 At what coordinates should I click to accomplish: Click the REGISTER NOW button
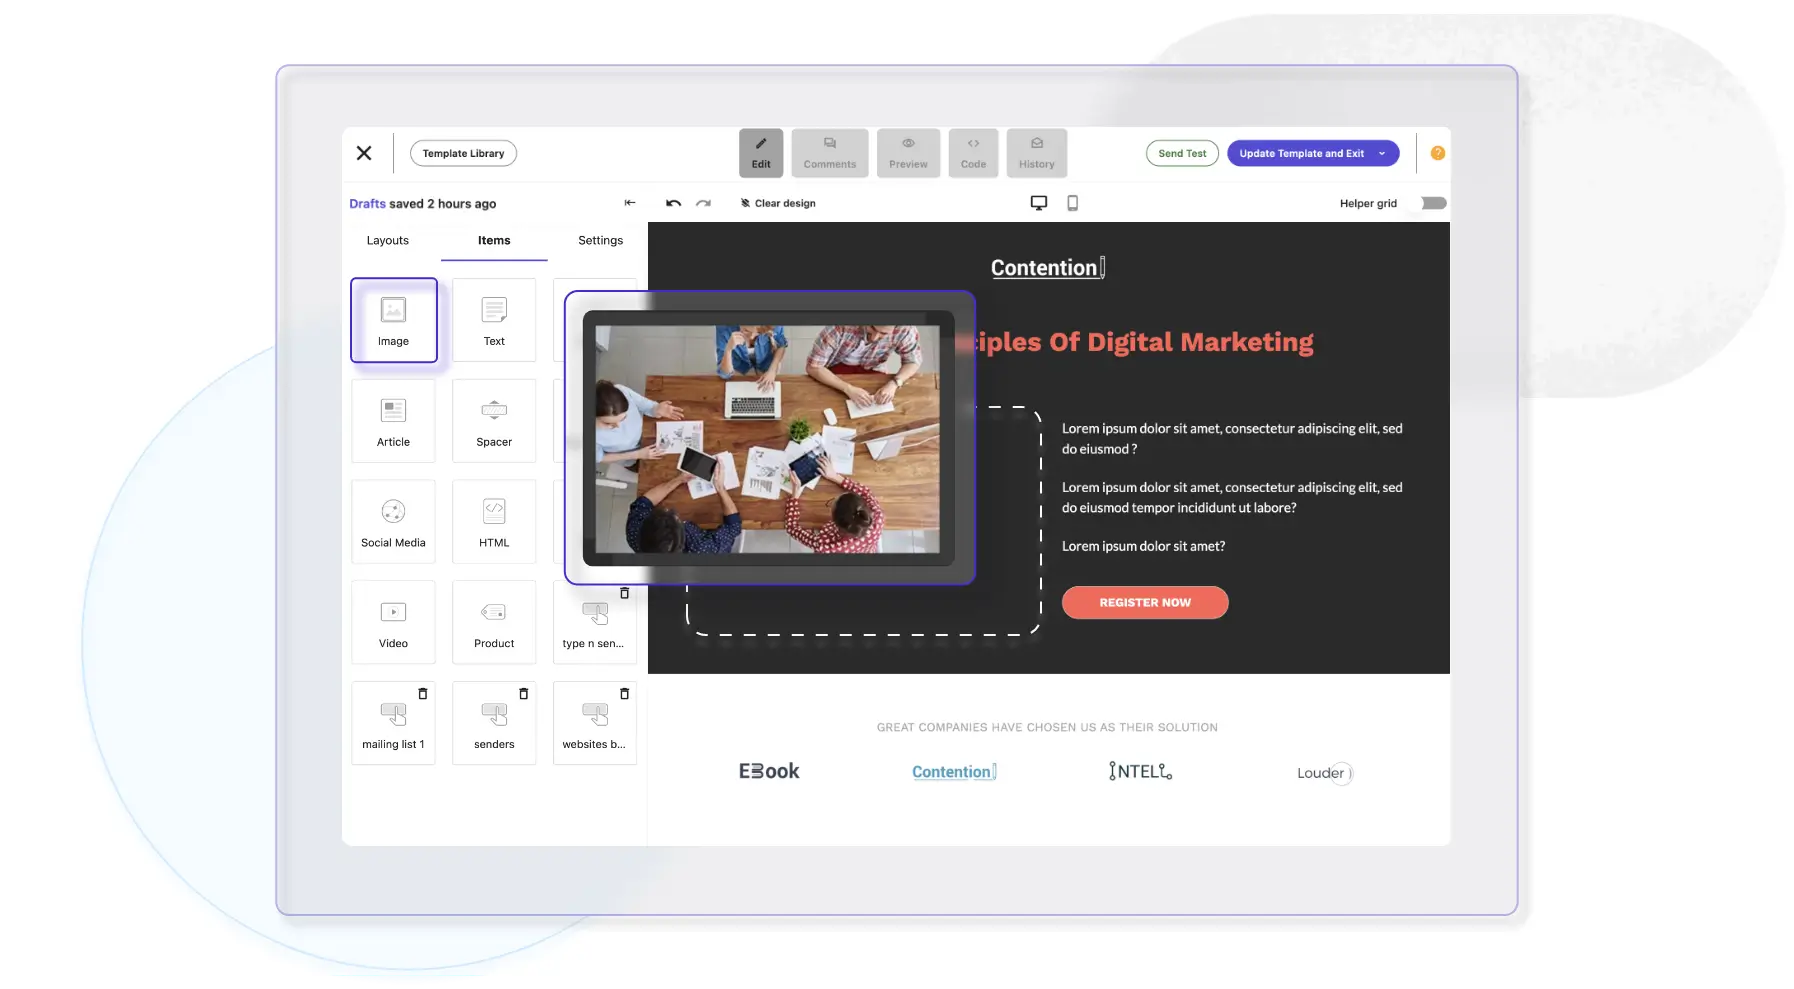coord(1145,603)
